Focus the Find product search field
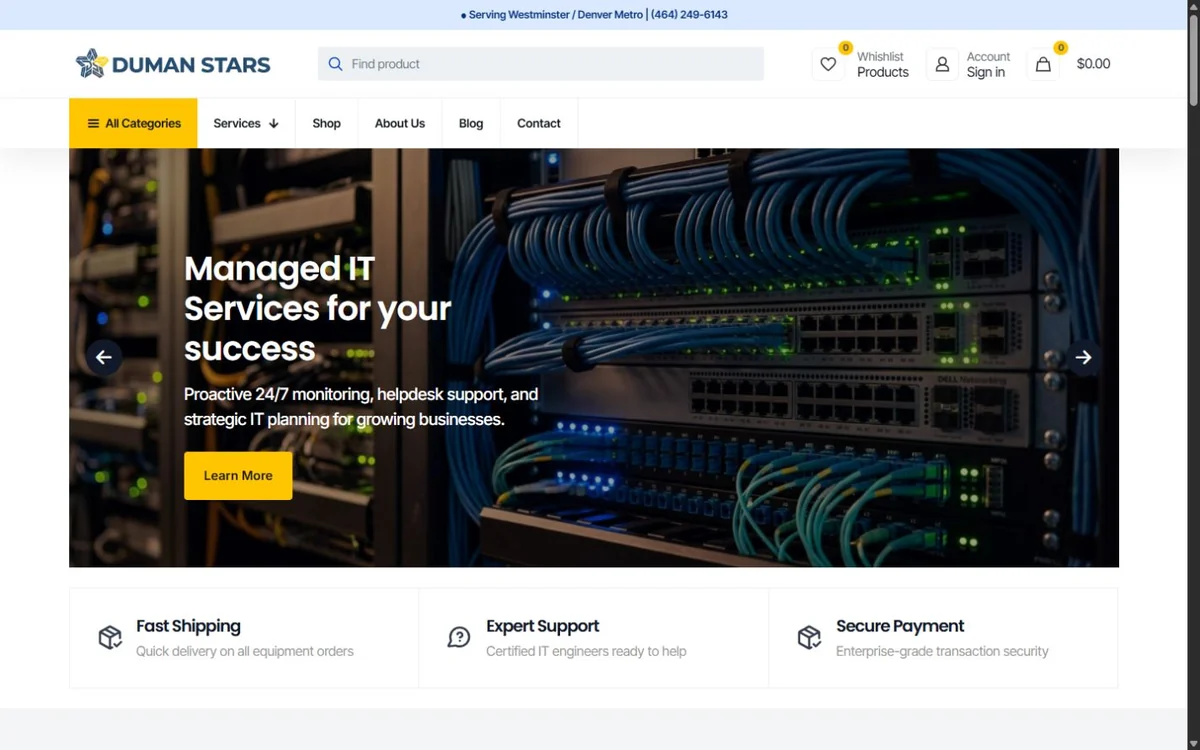This screenshot has height=750, width=1200. [x=541, y=64]
